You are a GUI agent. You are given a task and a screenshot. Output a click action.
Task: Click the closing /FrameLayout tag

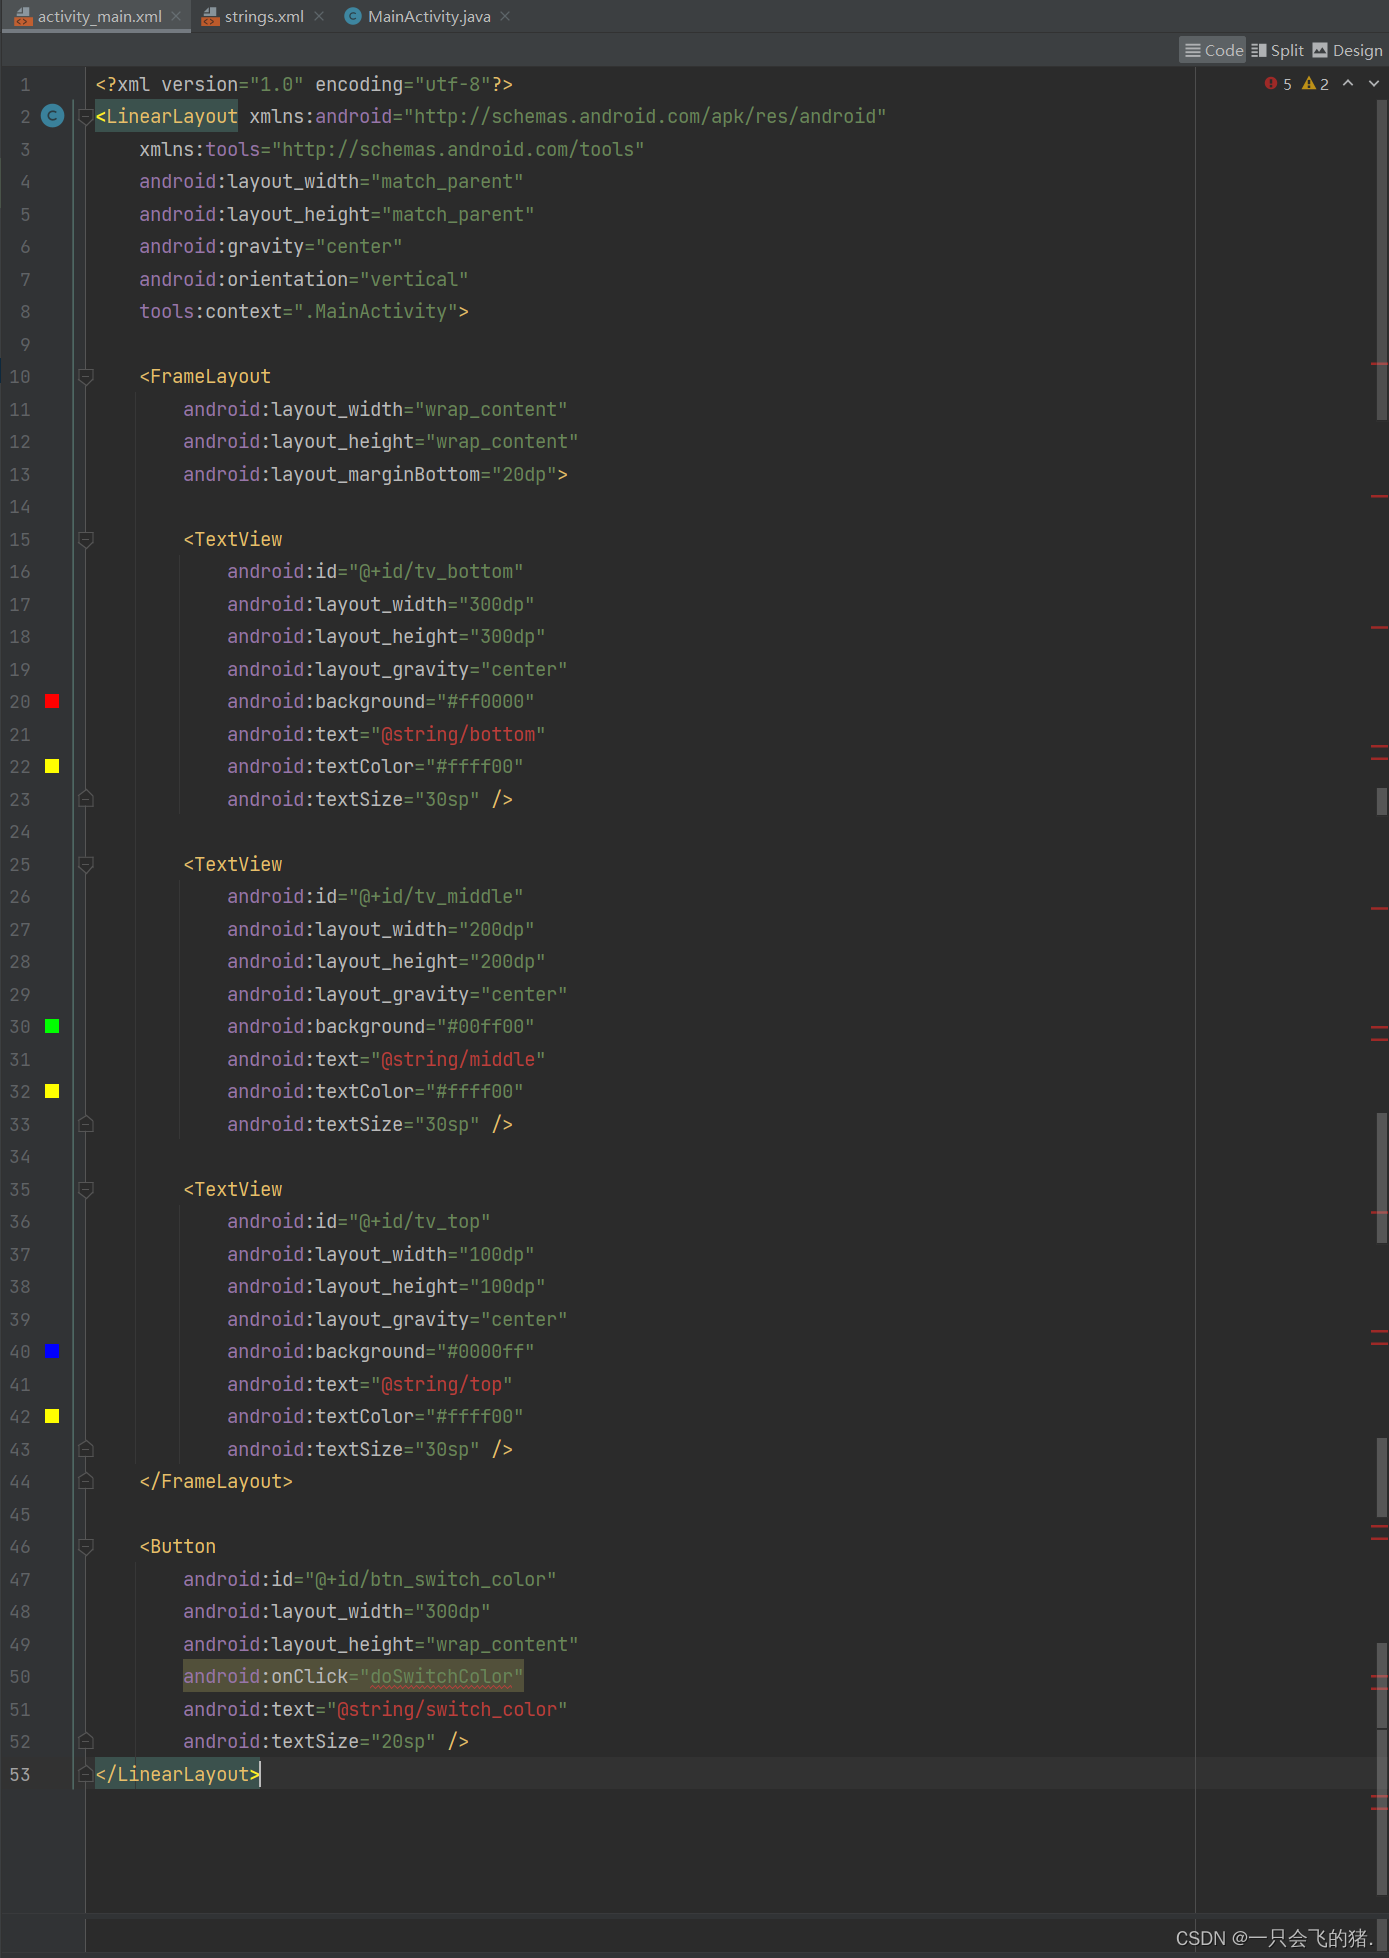click(x=216, y=1481)
